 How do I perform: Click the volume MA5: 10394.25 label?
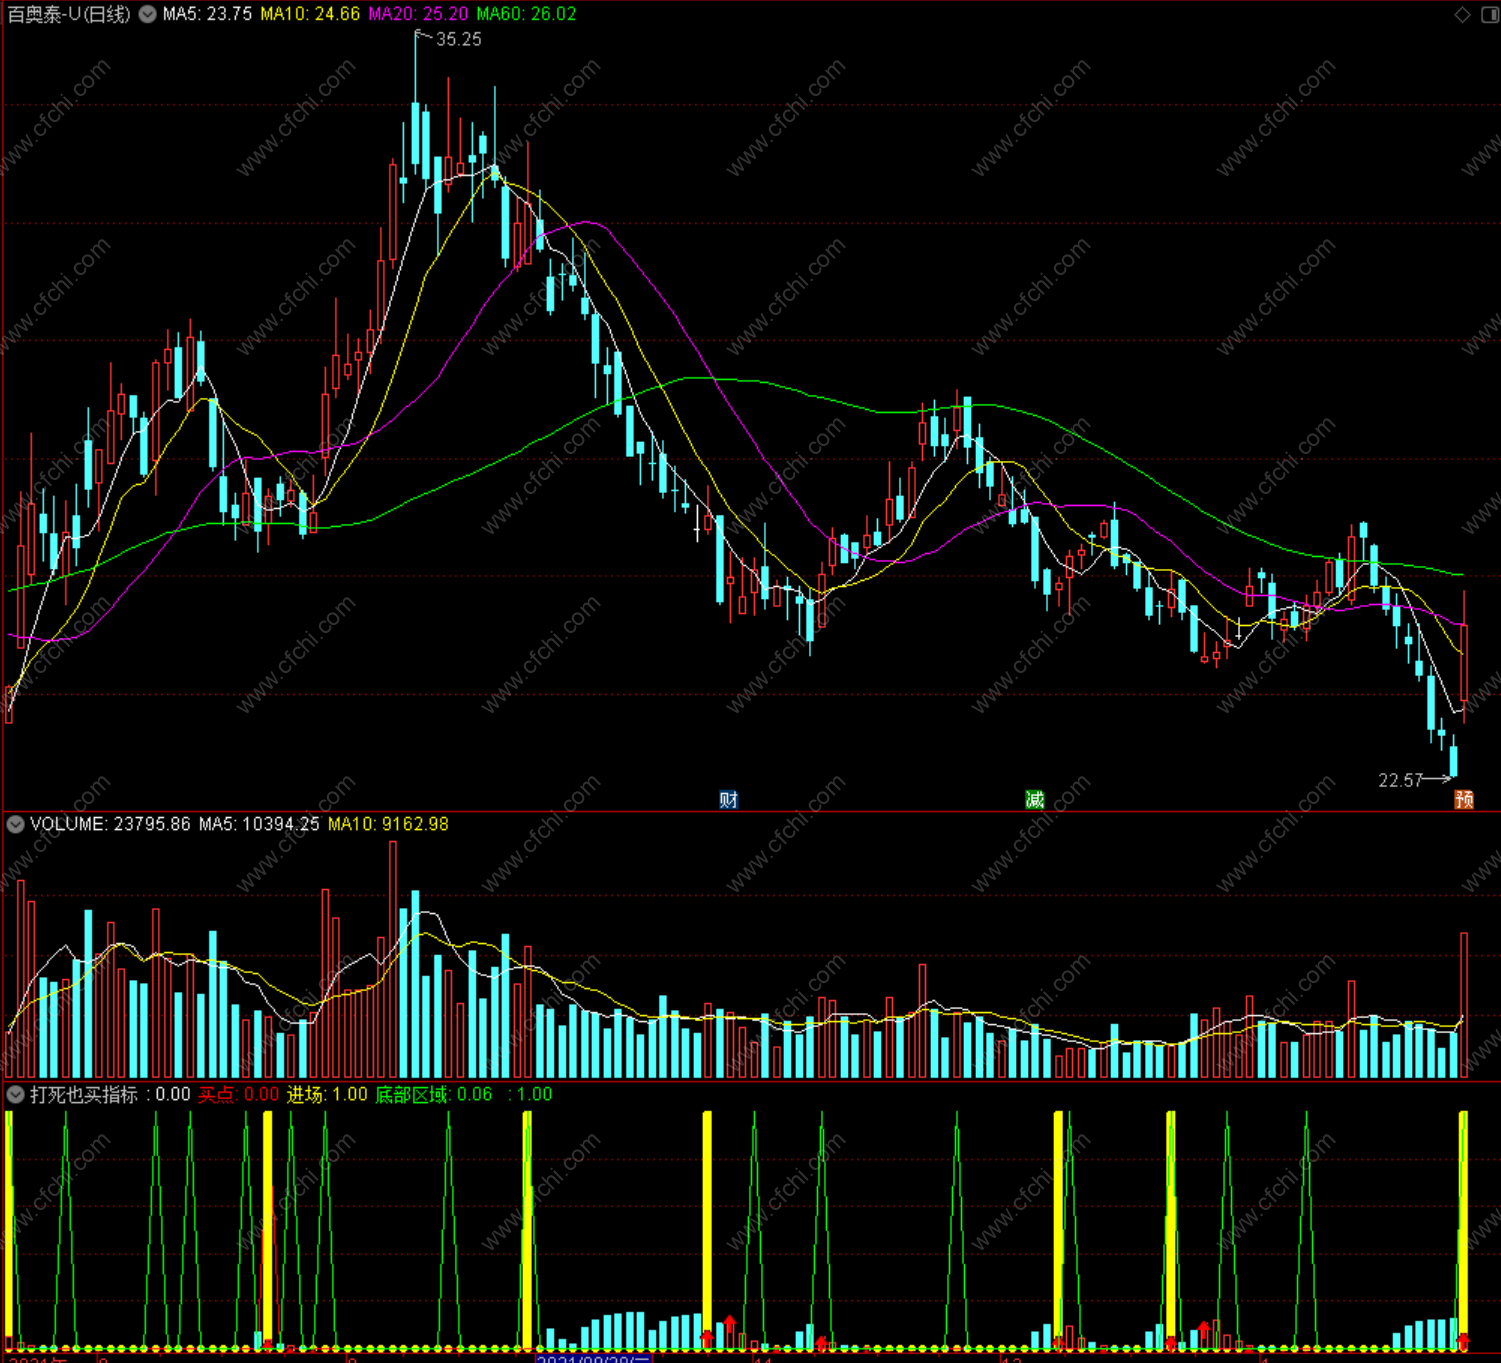coord(259,824)
